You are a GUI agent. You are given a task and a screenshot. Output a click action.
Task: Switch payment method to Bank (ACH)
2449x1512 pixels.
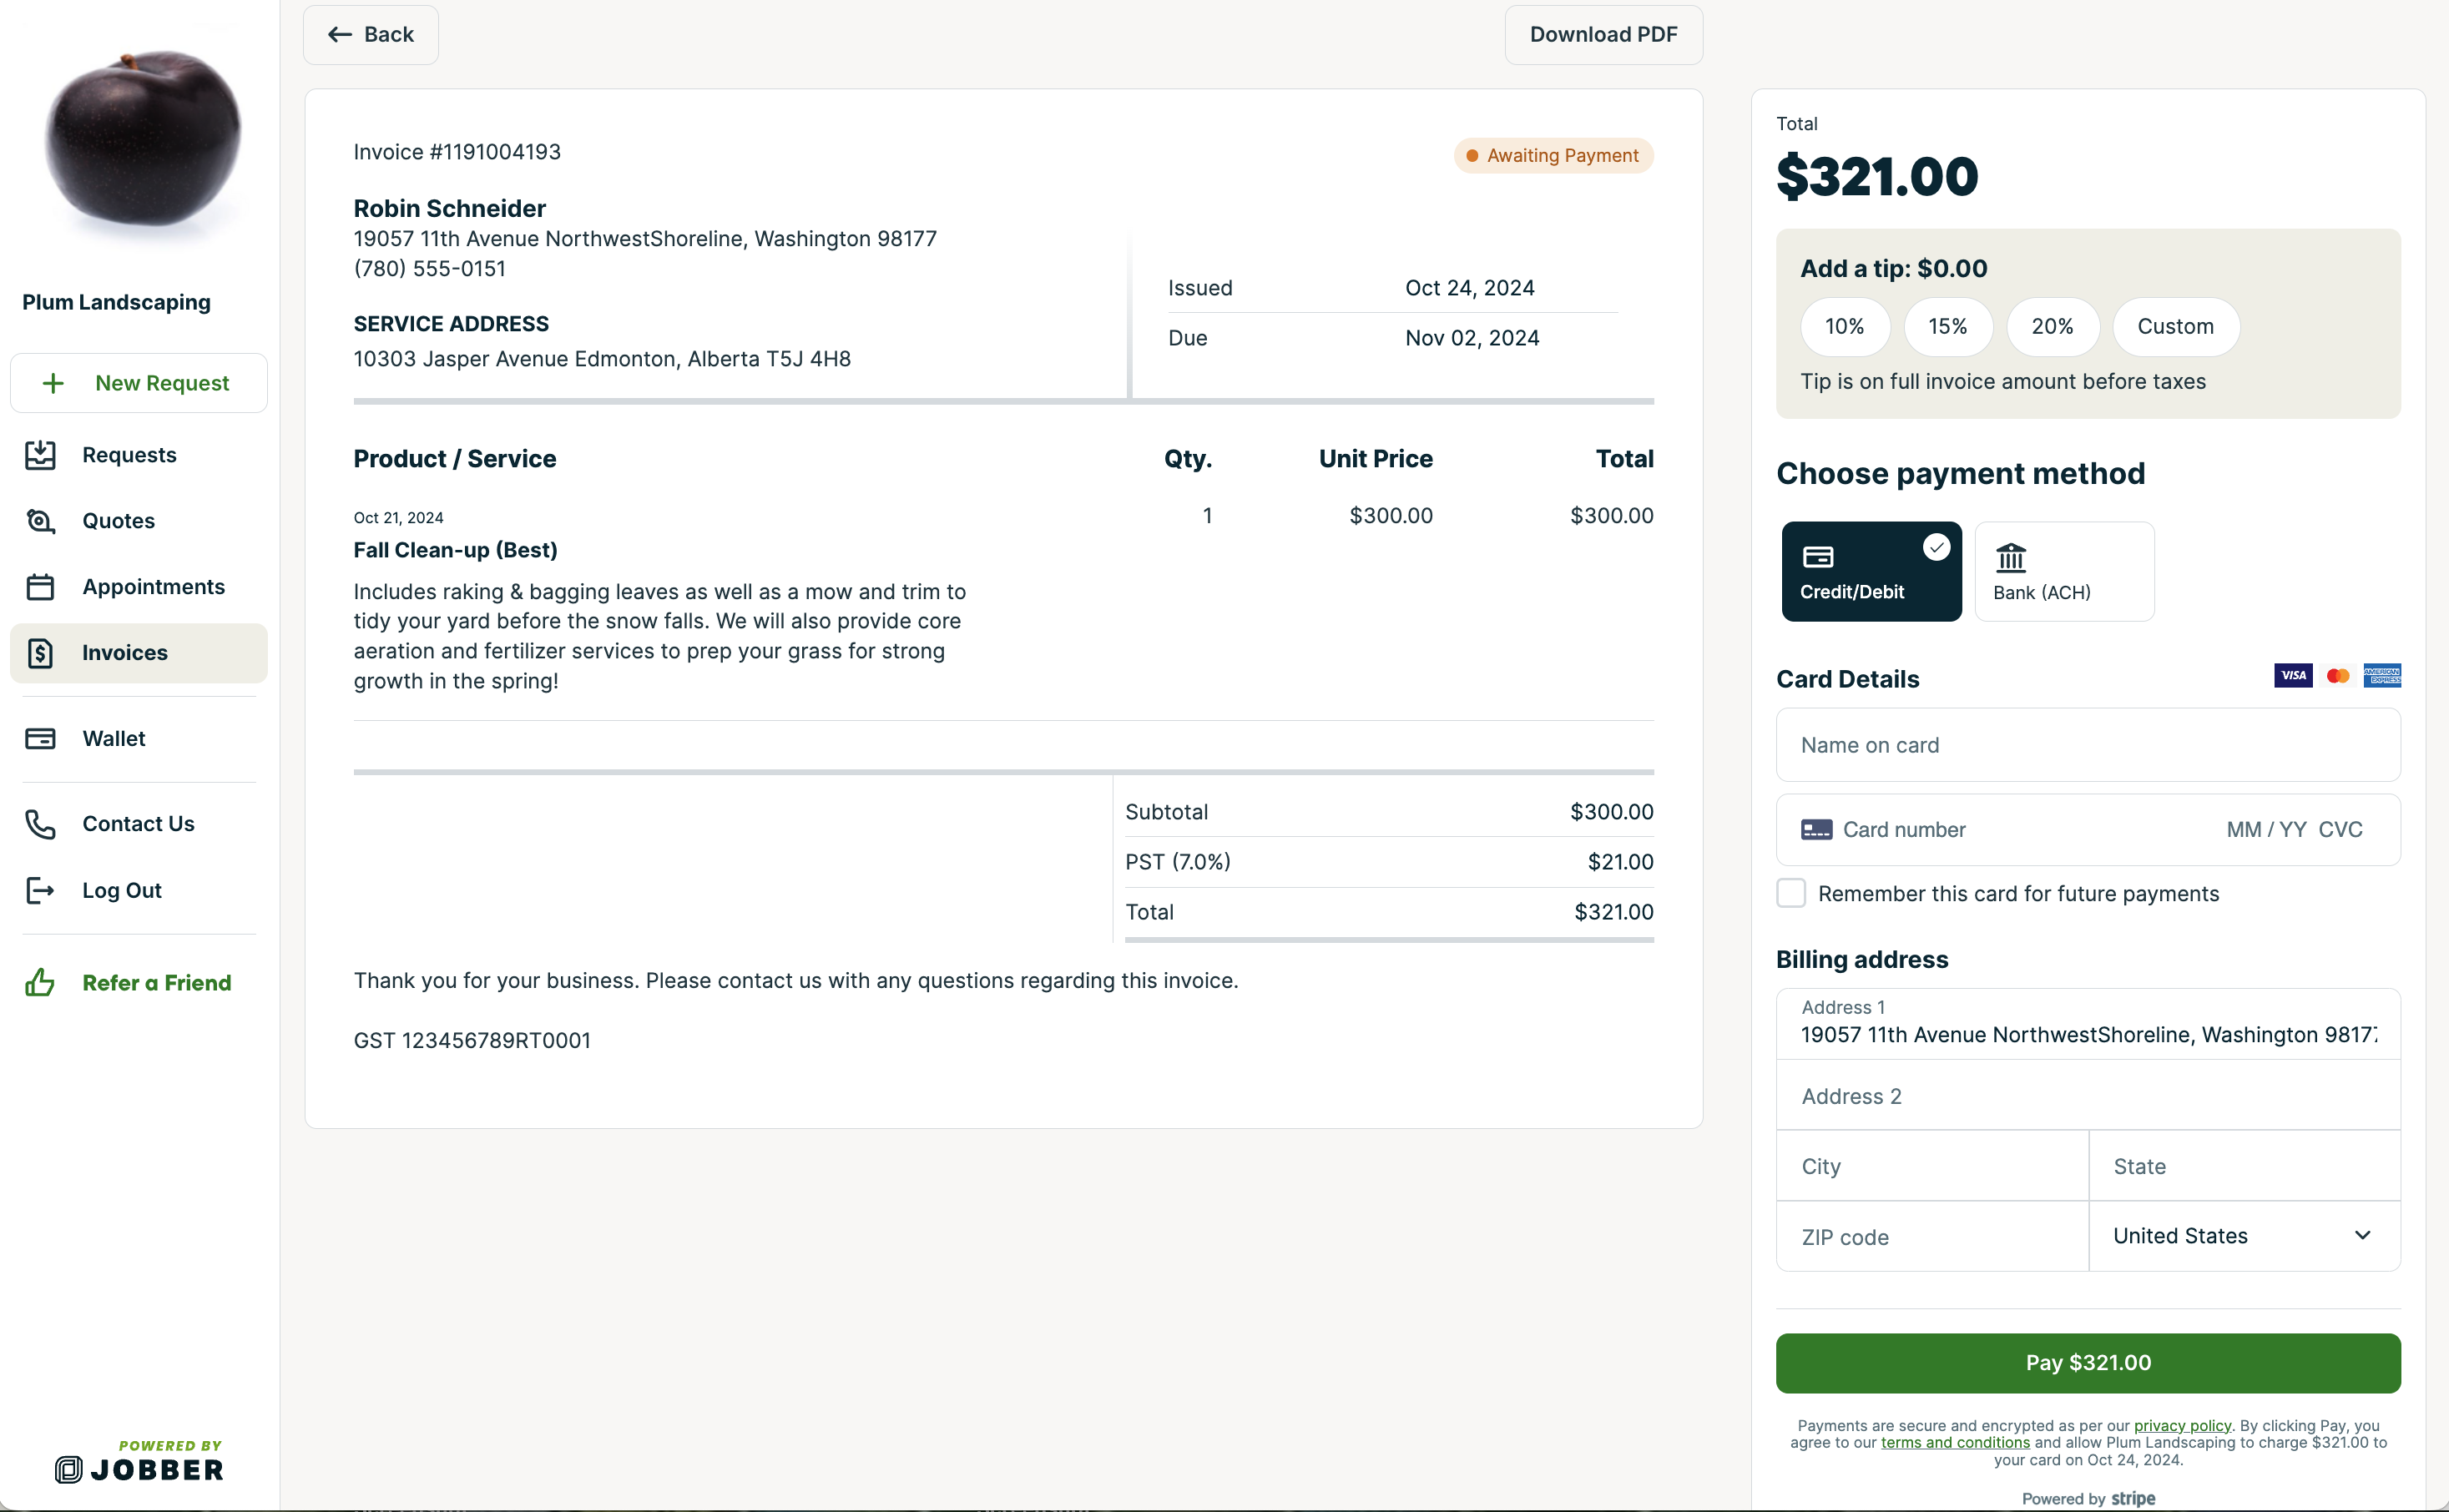tap(2063, 571)
